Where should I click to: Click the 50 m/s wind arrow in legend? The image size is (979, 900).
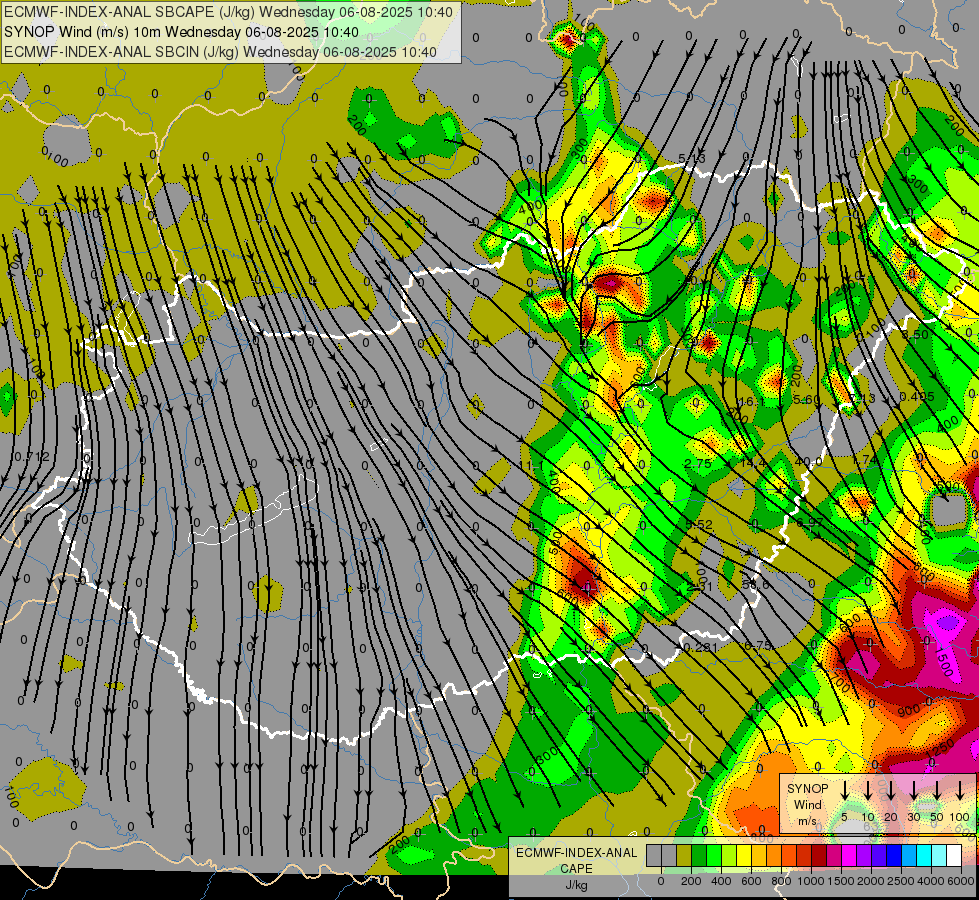click(x=937, y=790)
